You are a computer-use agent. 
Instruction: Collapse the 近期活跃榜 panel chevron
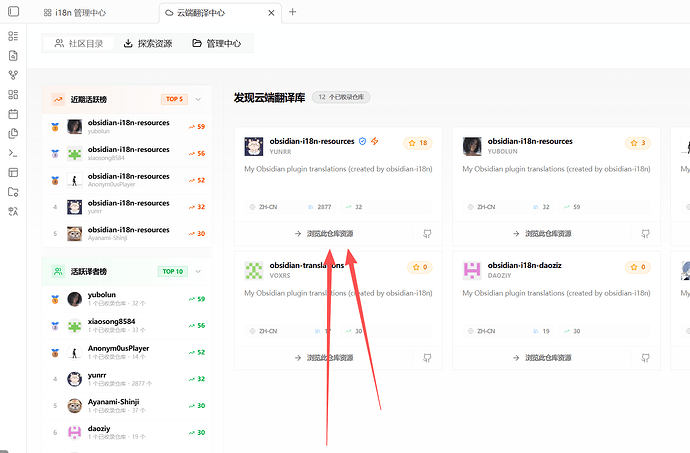[x=198, y=99]
